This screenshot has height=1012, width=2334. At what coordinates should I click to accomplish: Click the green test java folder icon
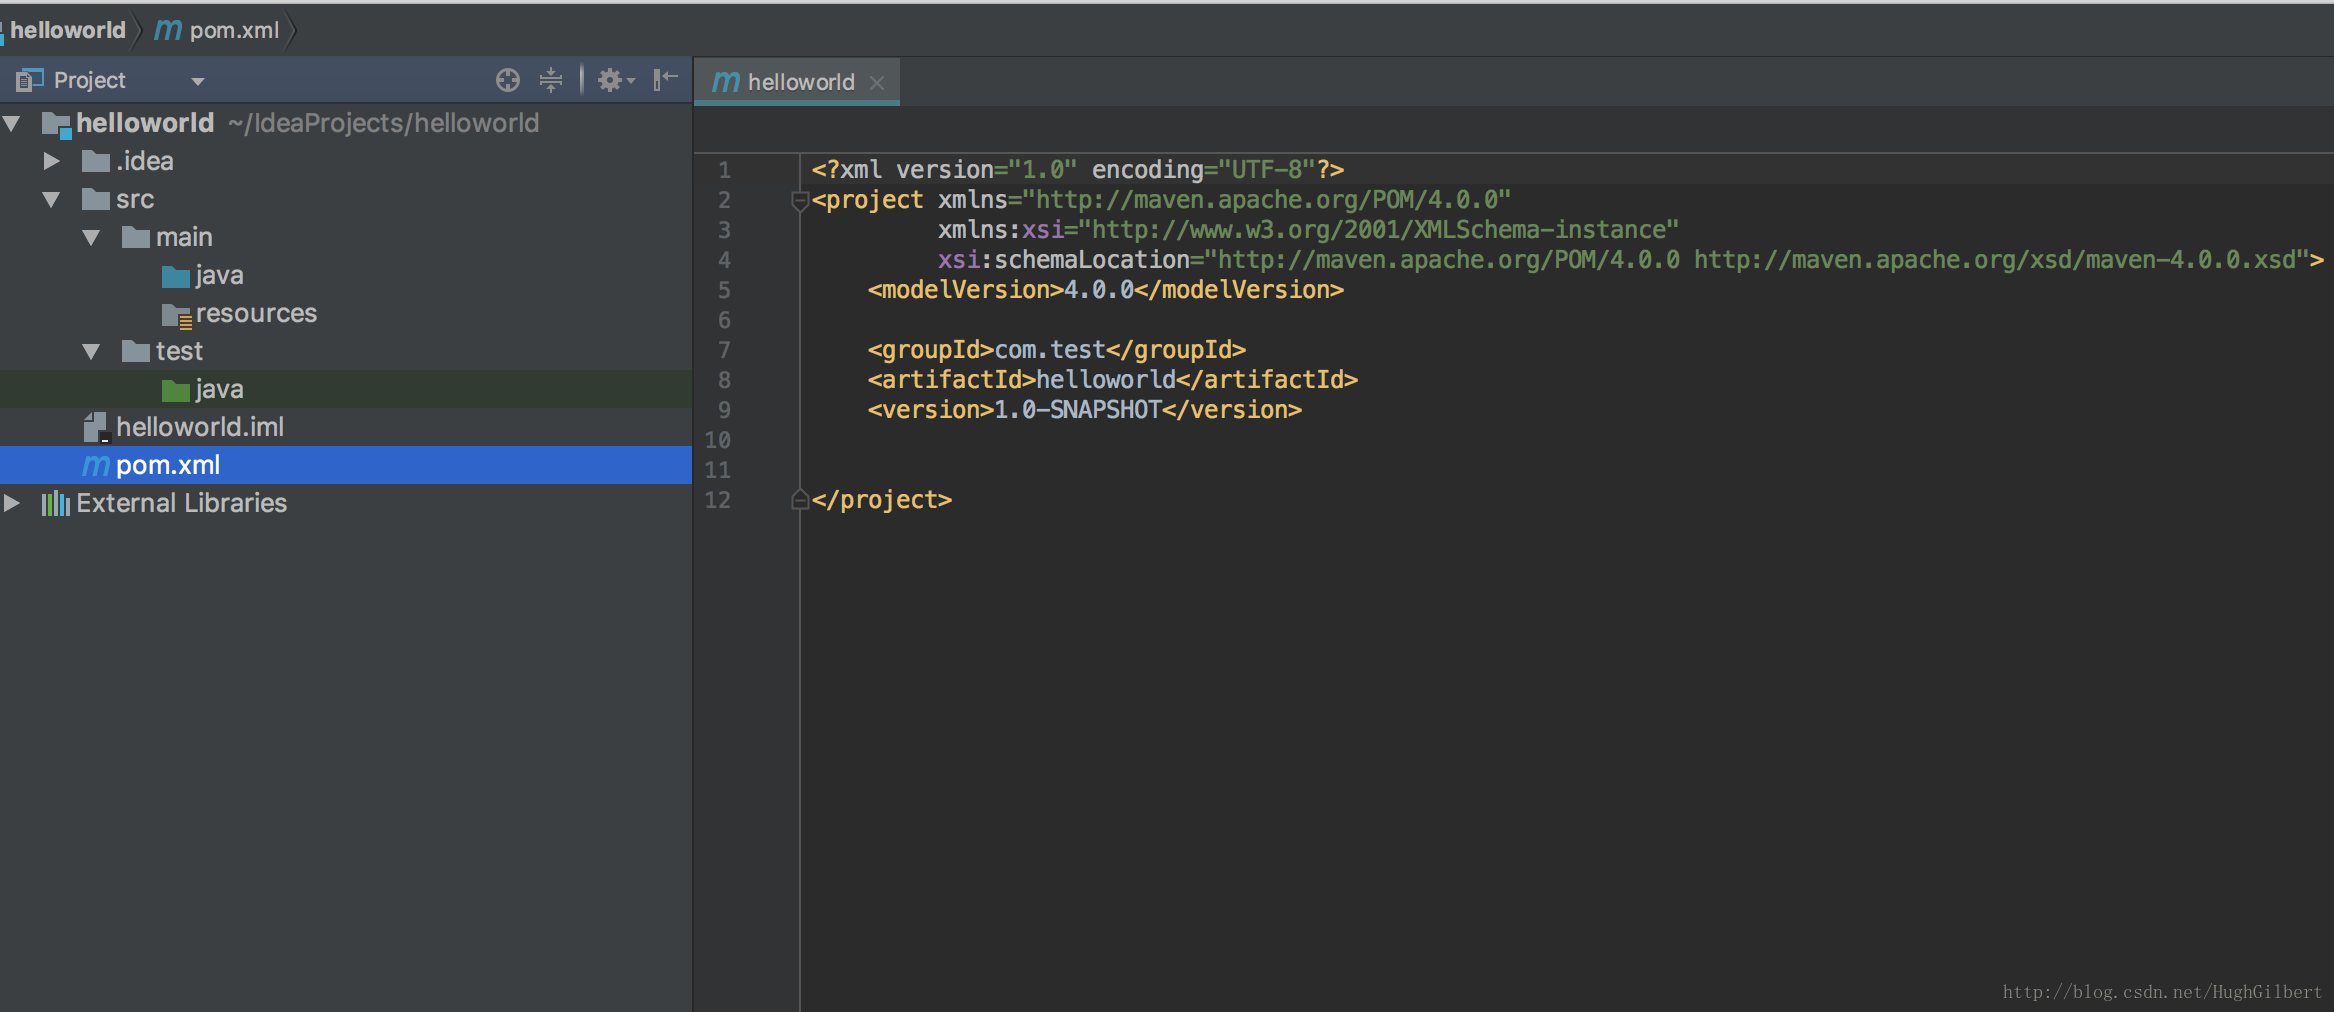click(176, 390)
